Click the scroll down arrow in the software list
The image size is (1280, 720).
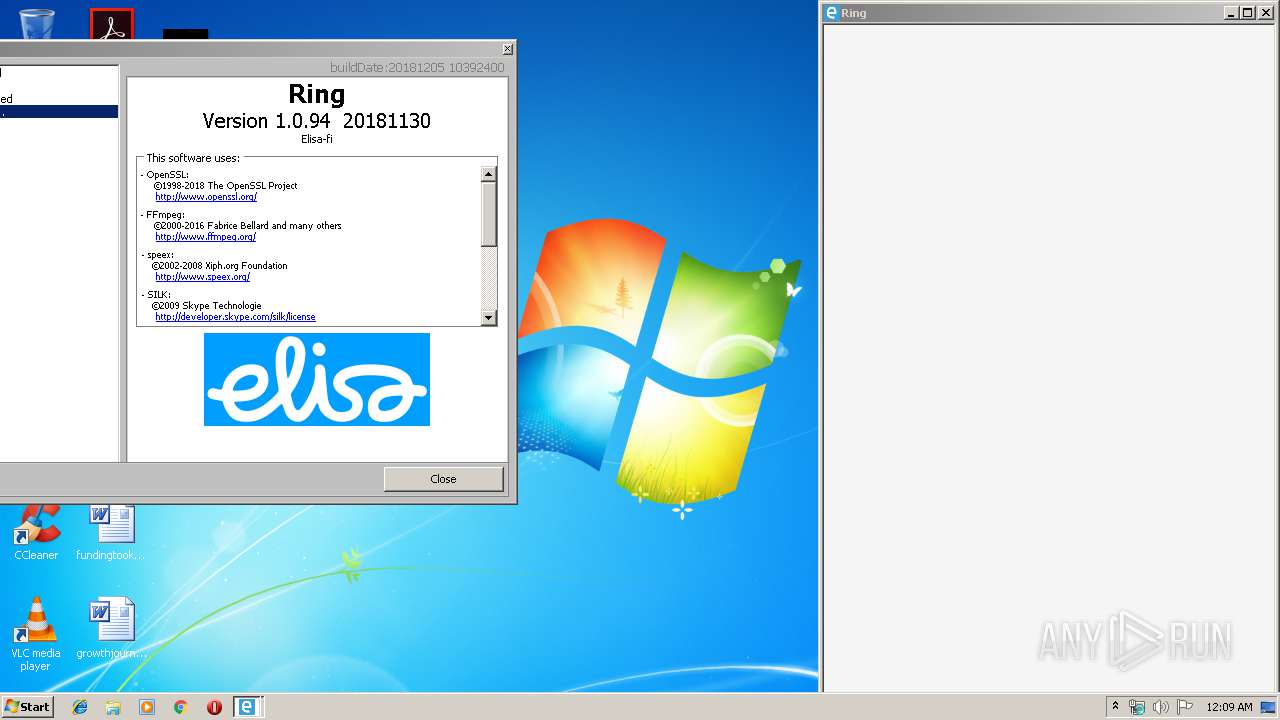[489, 317]
